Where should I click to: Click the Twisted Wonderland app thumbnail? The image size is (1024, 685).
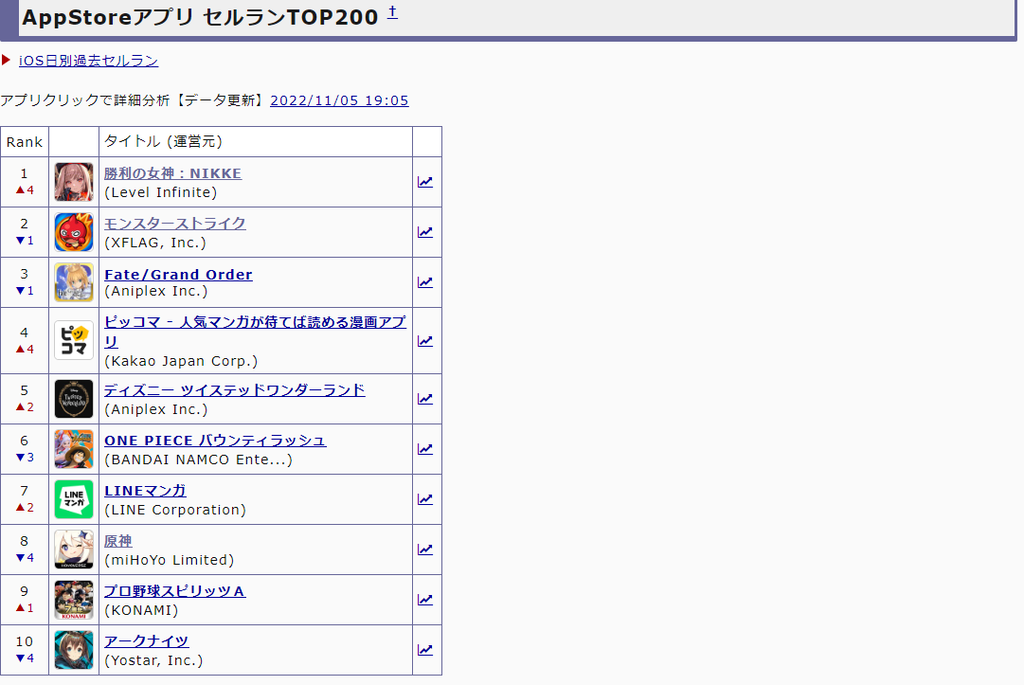(74, 398)
